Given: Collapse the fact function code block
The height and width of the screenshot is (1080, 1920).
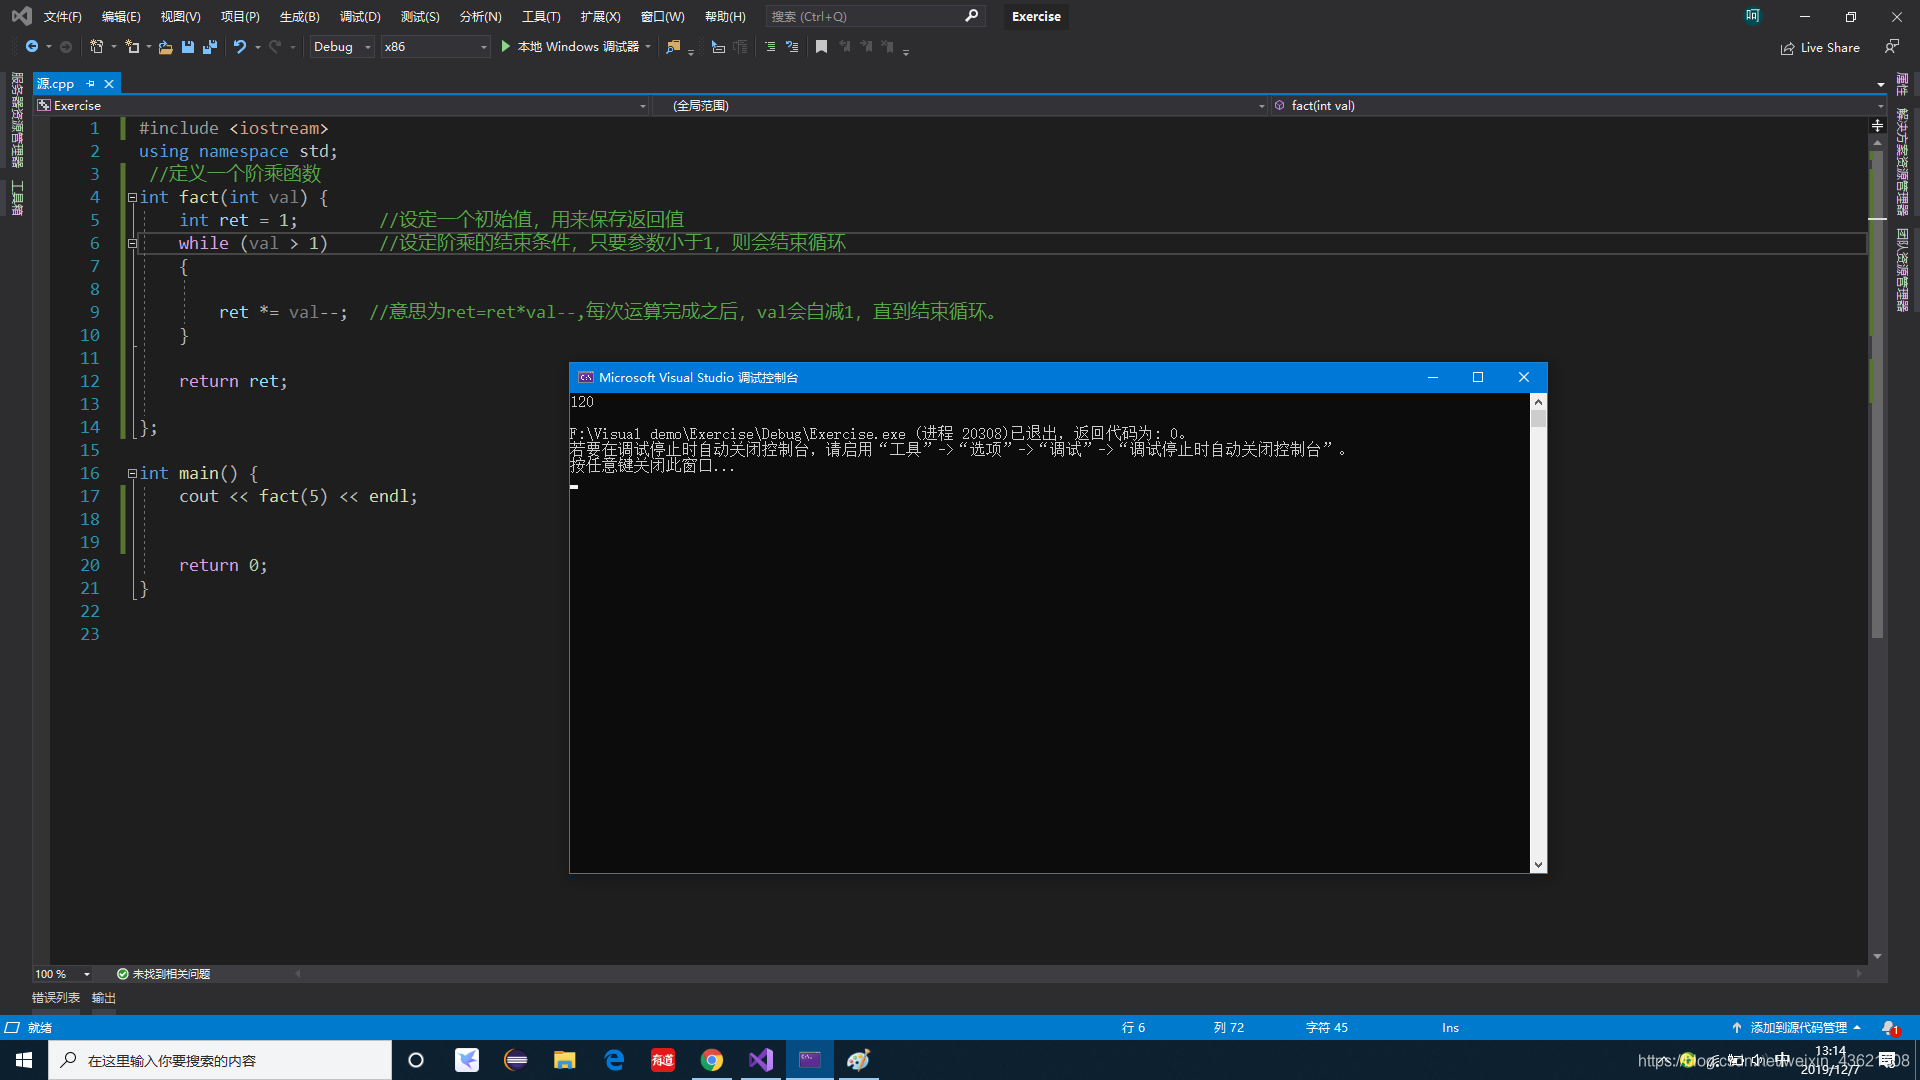Looking at the screenshot, I should coord(132,198).
